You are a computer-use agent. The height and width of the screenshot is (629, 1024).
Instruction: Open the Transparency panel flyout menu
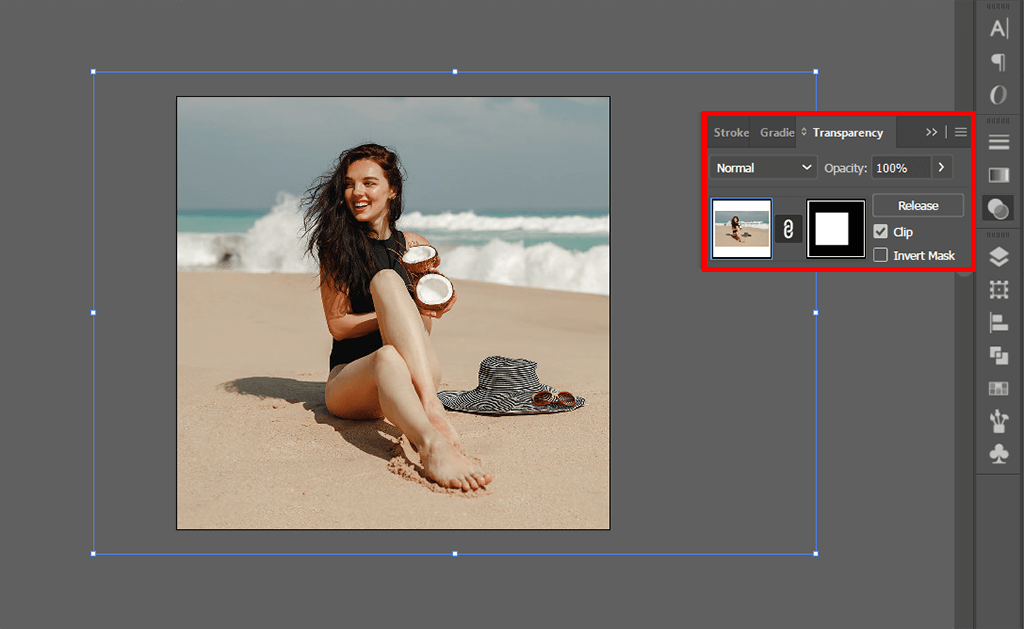[961, 131]
